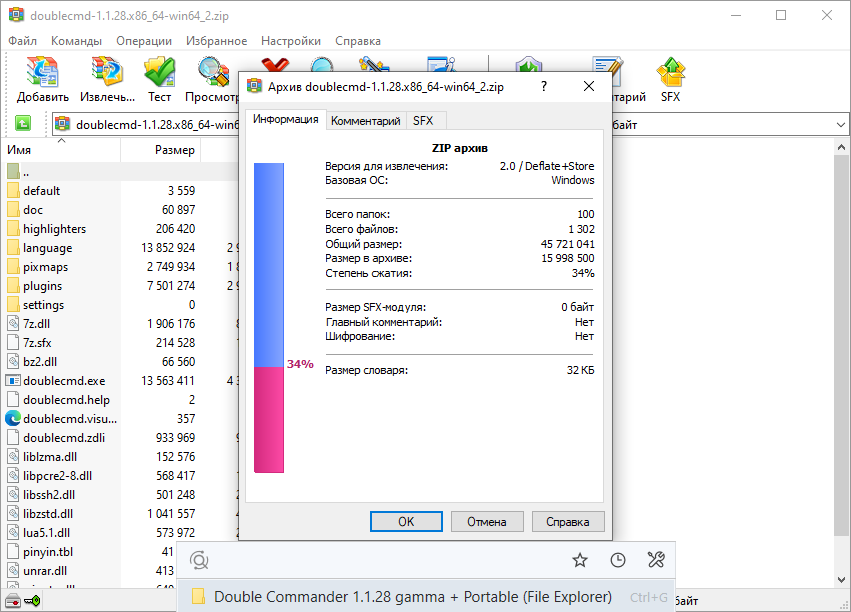Run the archive Тест toolbar icon
Image resolution: width=851 pixels, height=612 pixels.
pos(160,72)
